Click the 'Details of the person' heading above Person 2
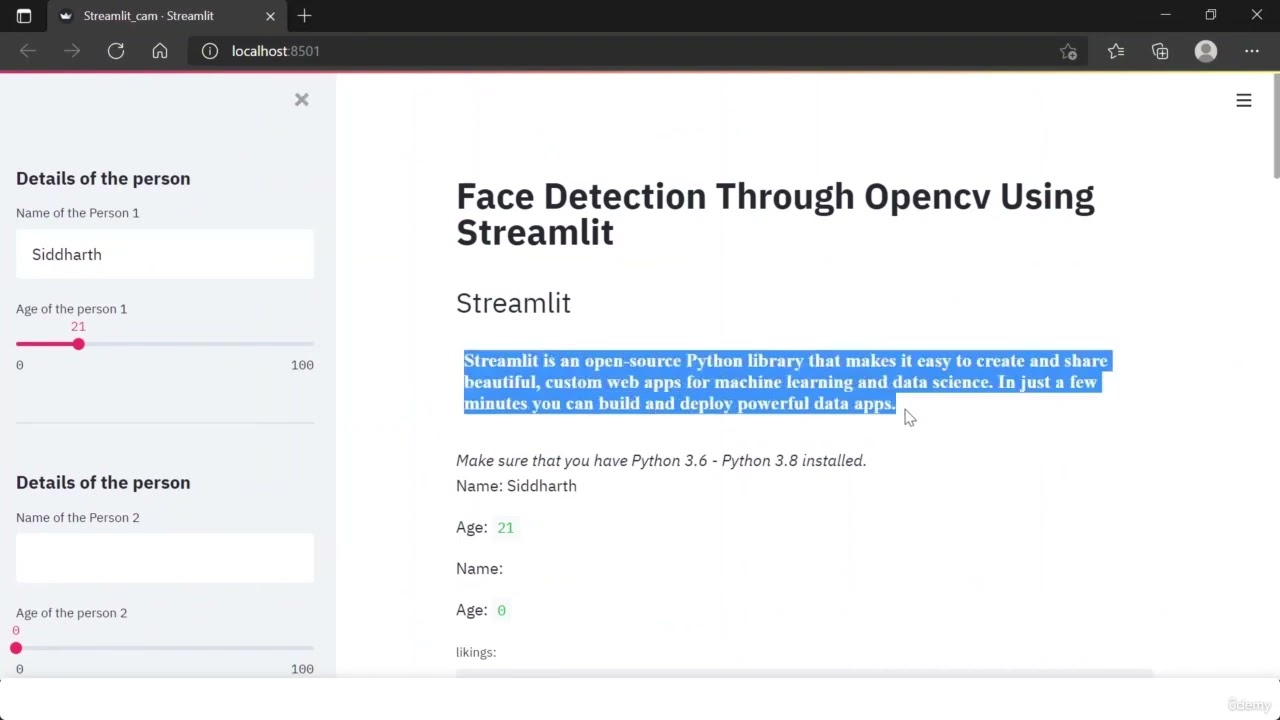Screen dimensions: 1280x720 (103, 482)
